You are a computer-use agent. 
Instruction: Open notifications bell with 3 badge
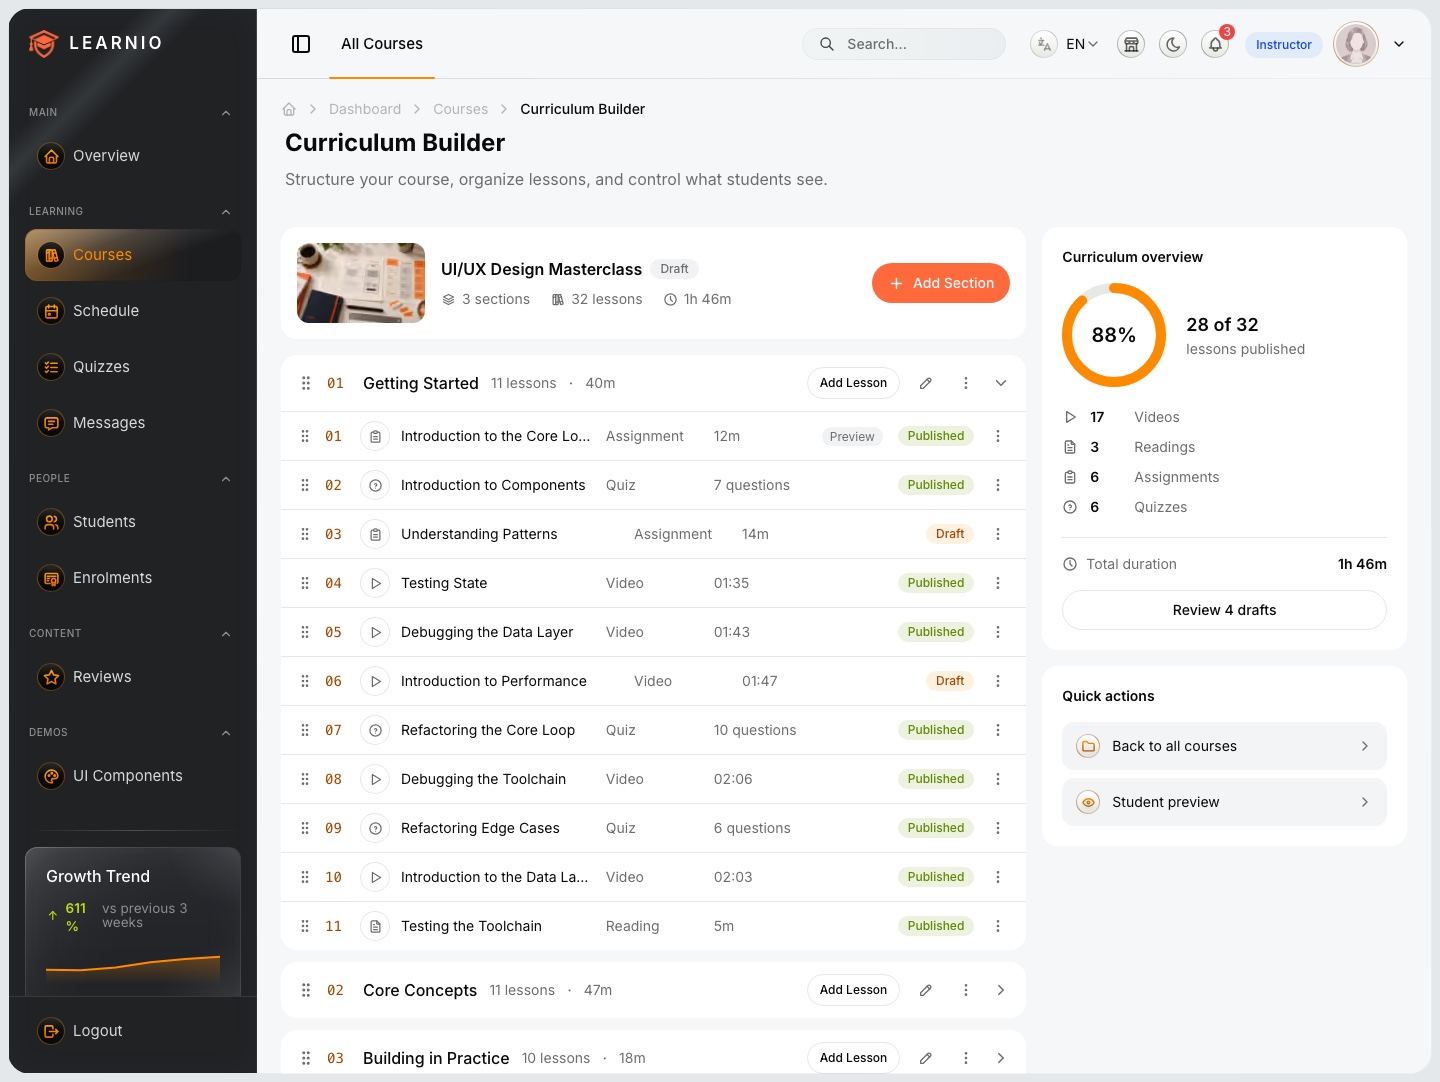(x=1215, y=44)
